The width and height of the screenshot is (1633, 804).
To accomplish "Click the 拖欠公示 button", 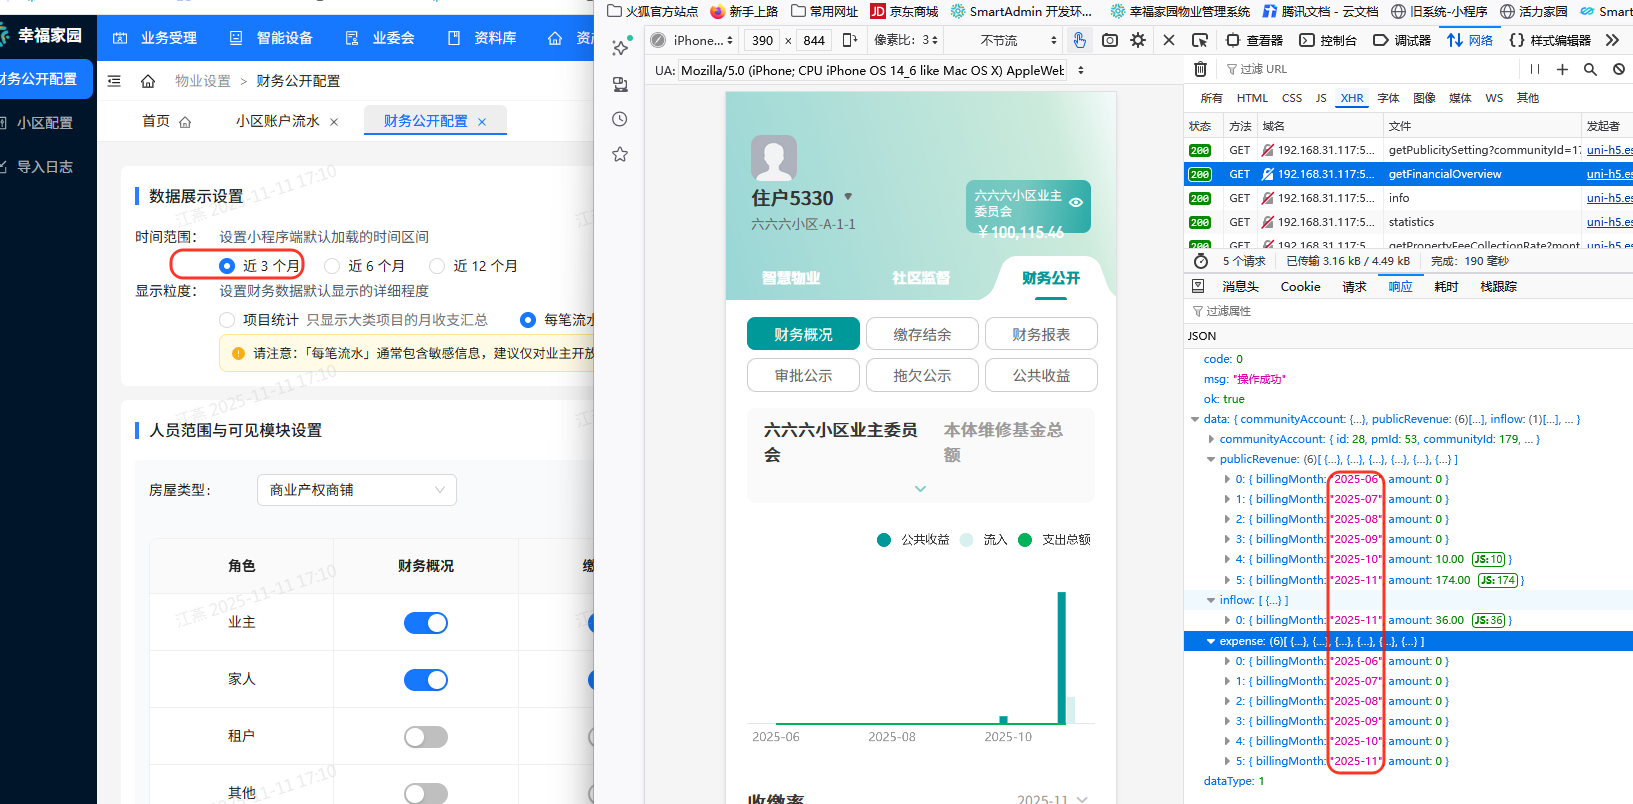I will (x=922, y=376).
